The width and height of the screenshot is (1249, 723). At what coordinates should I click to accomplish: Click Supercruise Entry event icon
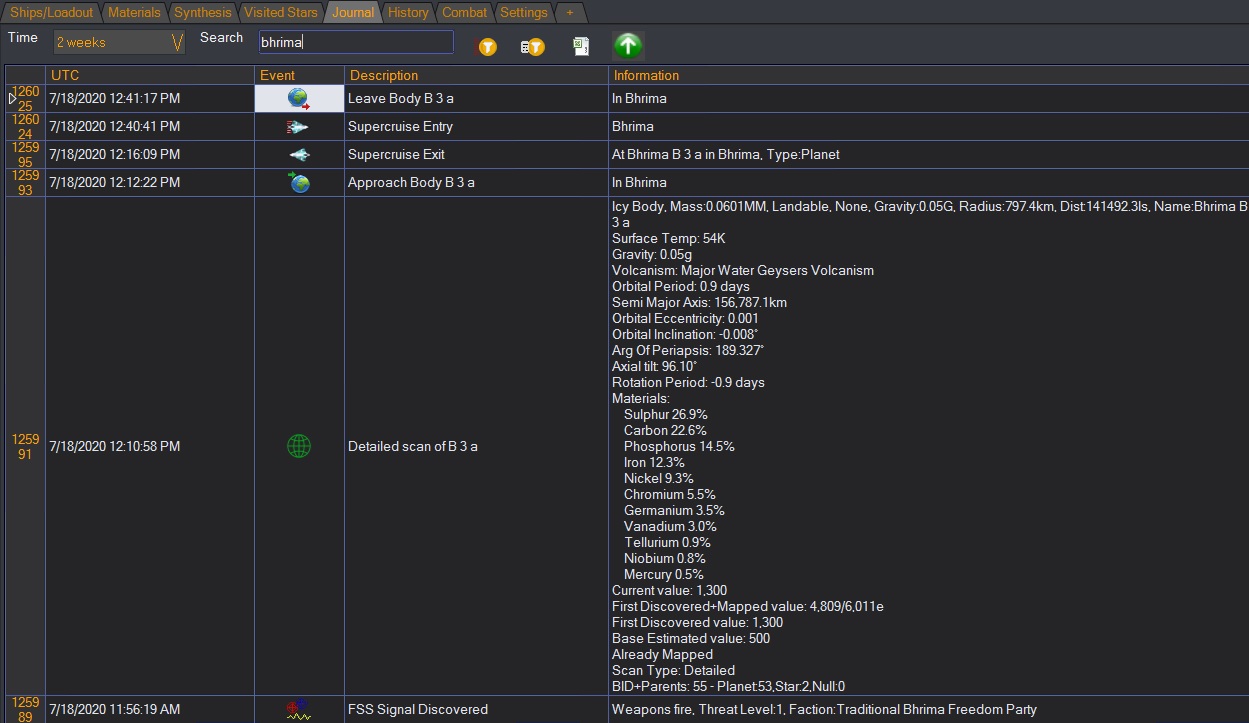[299, 127]
